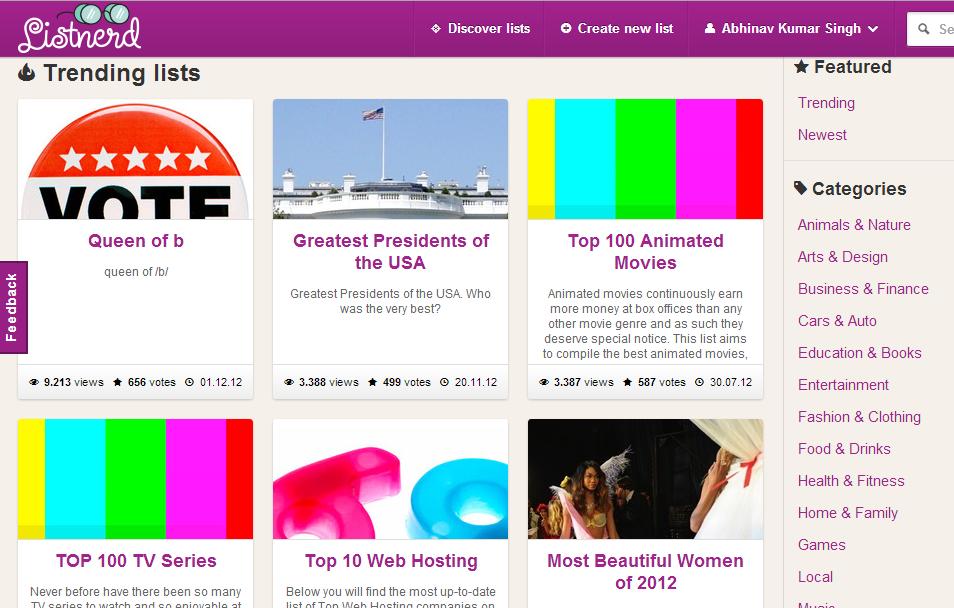This screenshot has height=608, width=954.
Task: Select the star icon beside Featured heading
Action: click(801, 66)
